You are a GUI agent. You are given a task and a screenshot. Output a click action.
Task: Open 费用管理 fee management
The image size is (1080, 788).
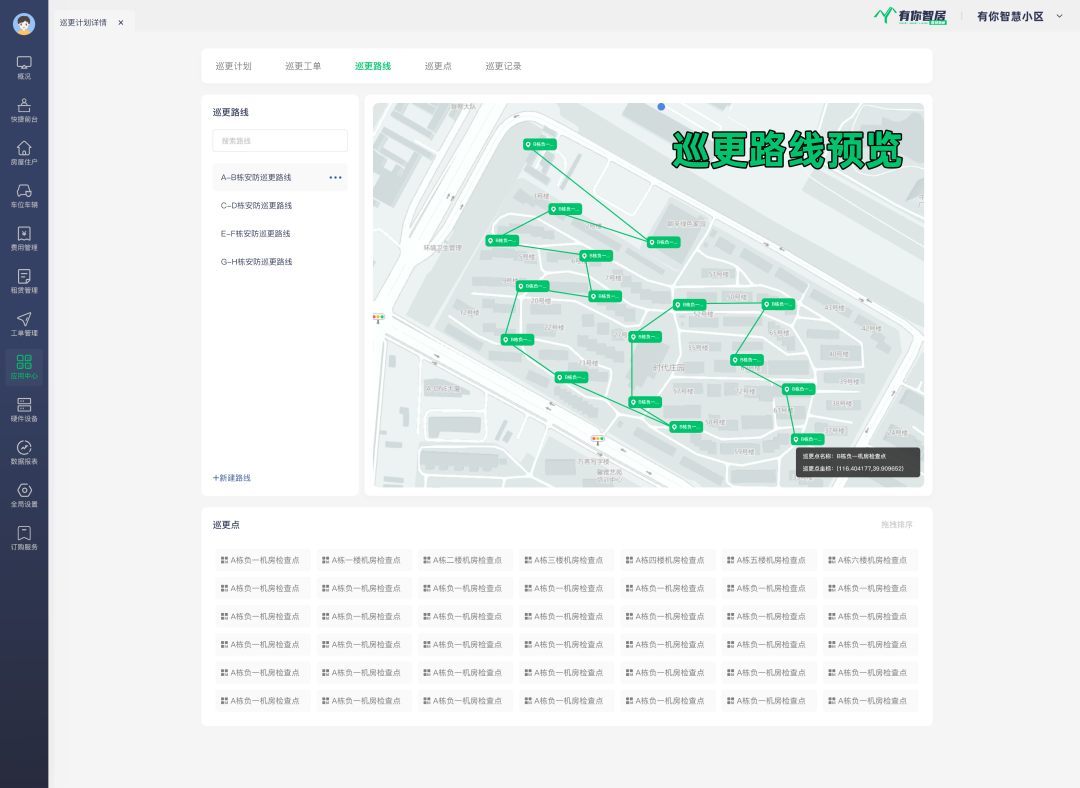pos(24,235)
